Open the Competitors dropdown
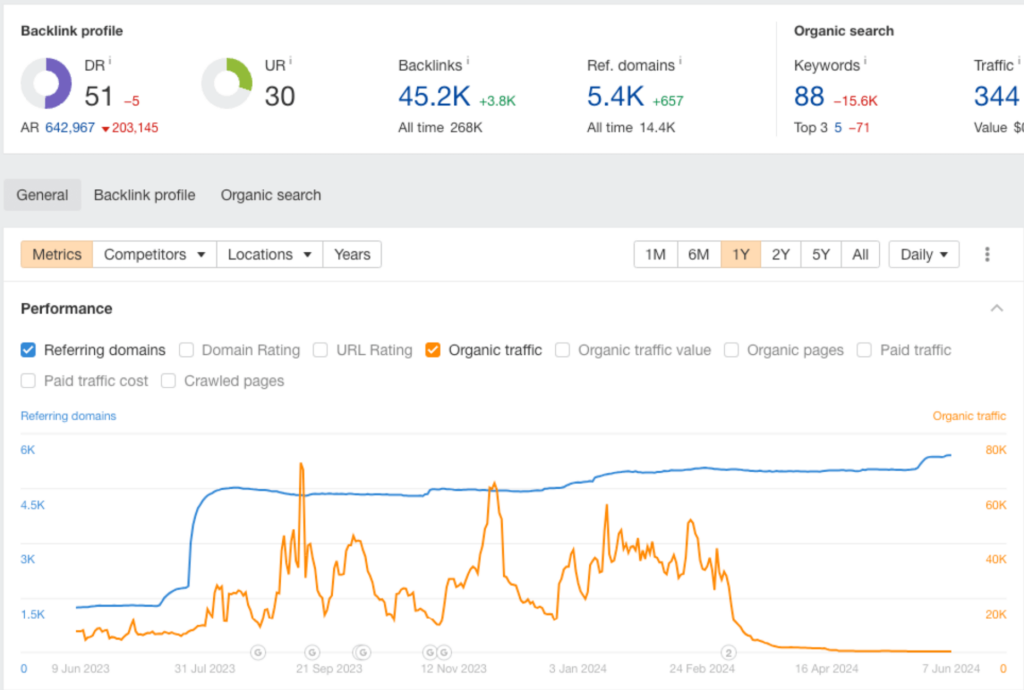Viewport: 1024px width, 690px height. click(154, 254)
